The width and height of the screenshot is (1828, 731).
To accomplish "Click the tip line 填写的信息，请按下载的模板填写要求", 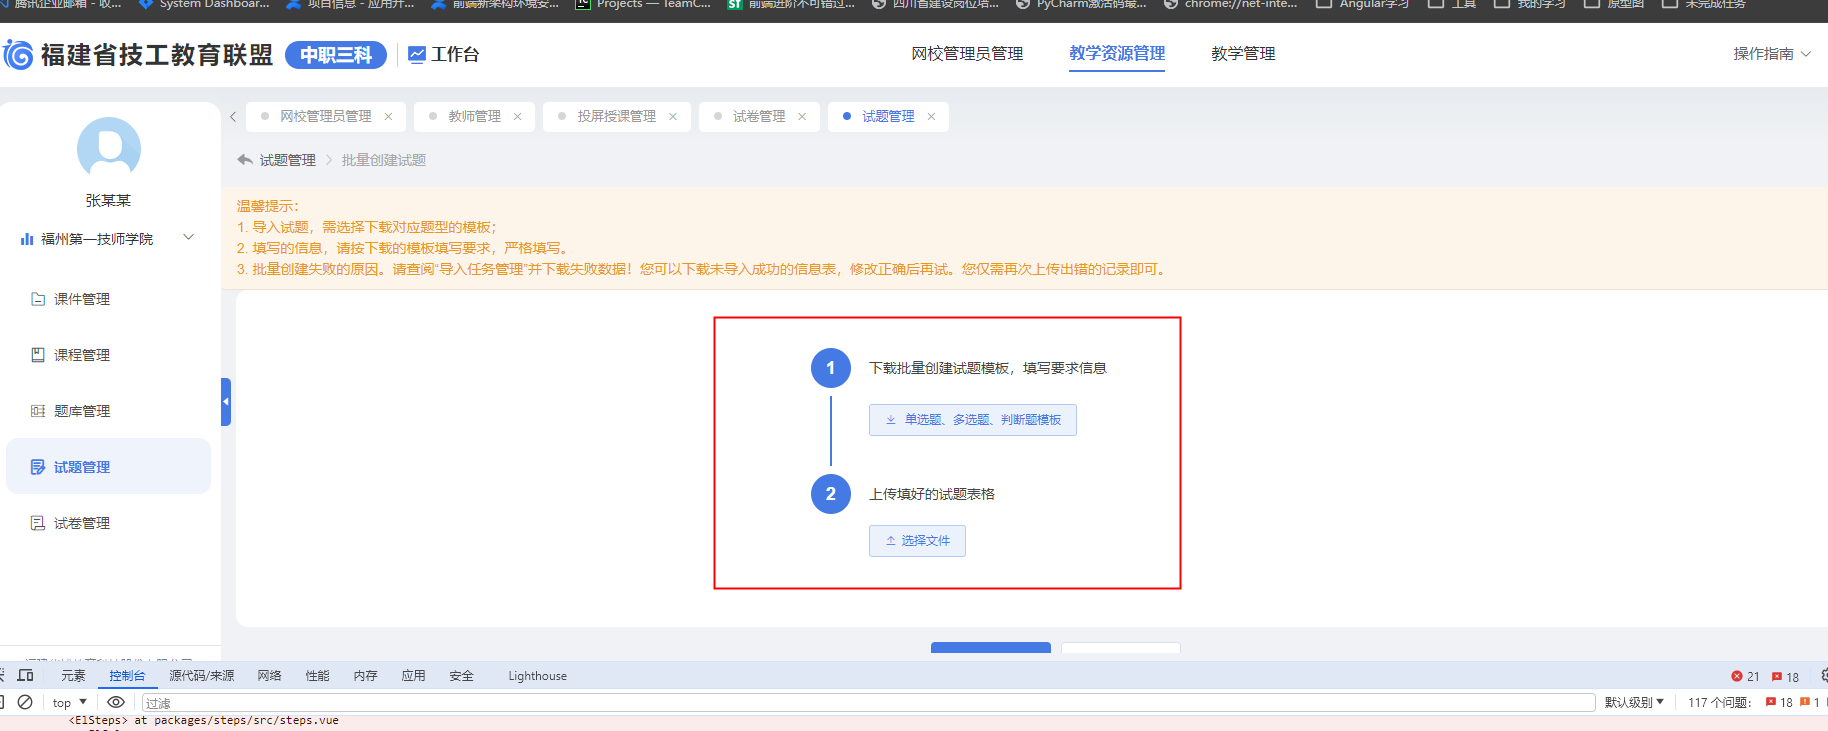I will coord(406,248).
